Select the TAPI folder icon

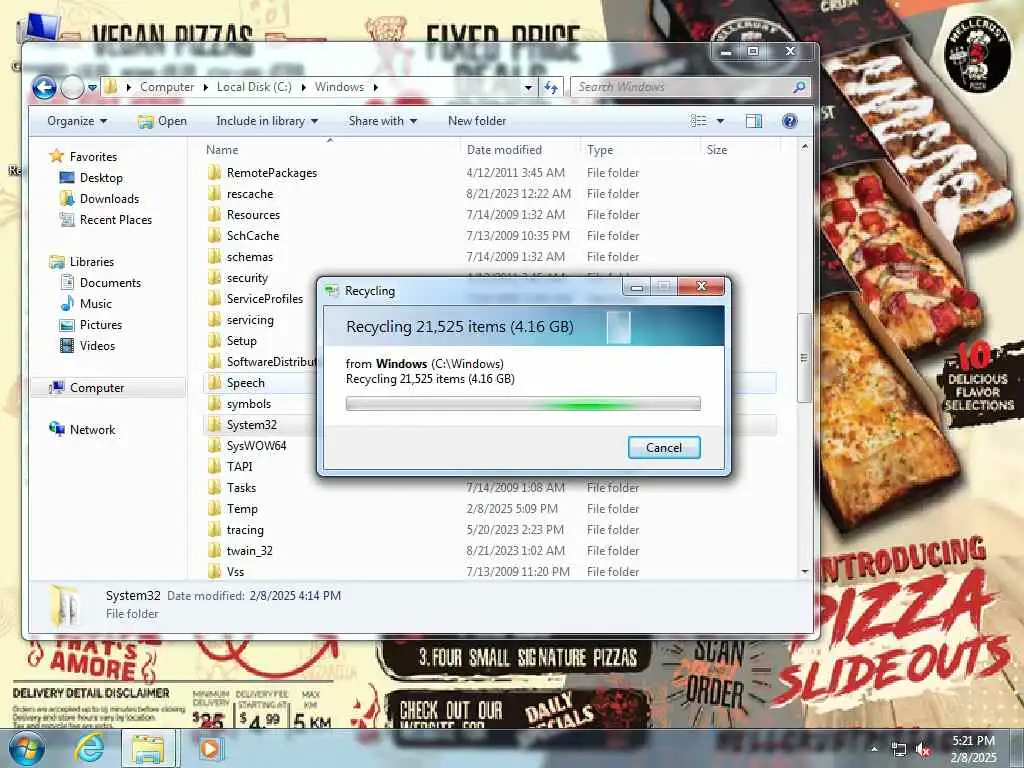(214, 466)
